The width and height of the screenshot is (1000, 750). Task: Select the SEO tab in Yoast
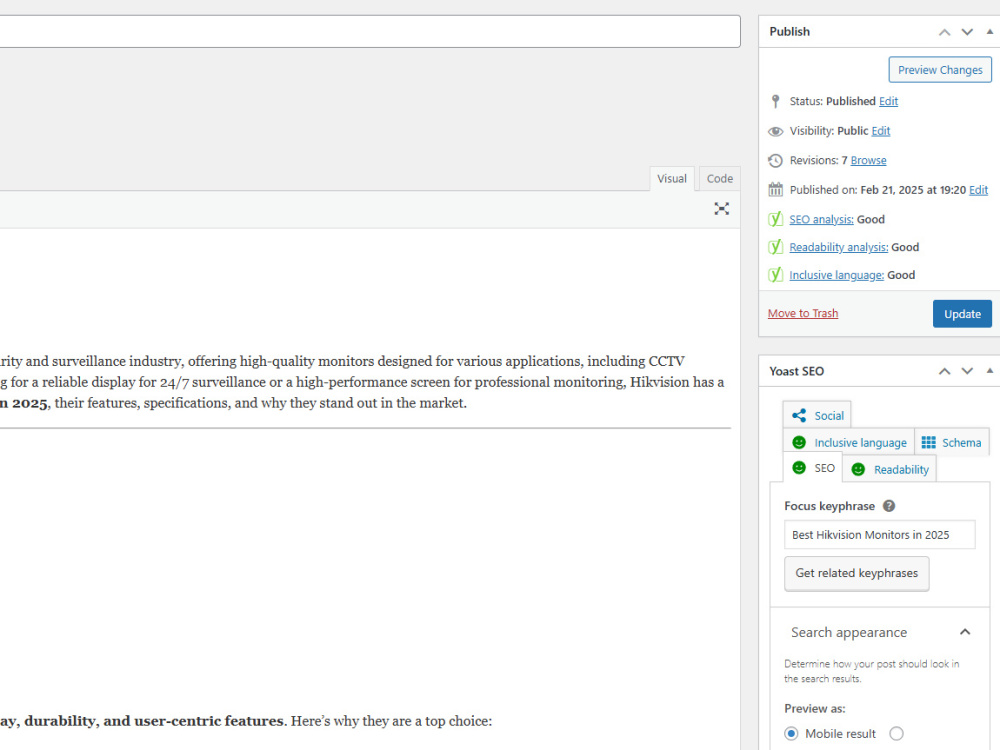812,468
